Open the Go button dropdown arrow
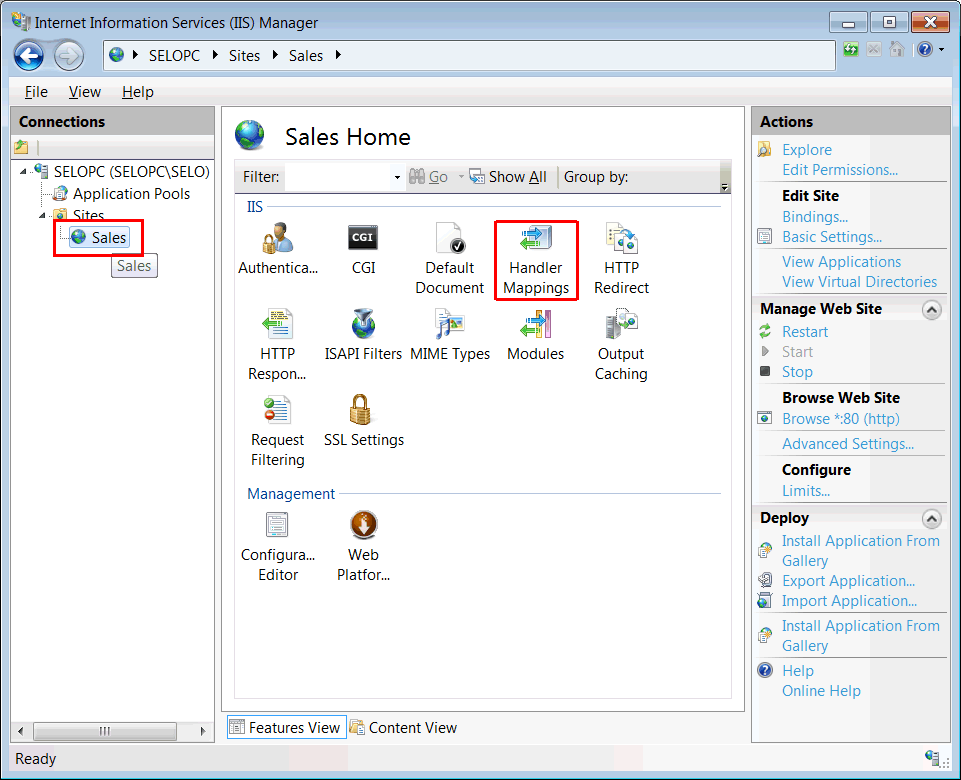The height and width of the screenshot is (780, 961). (461, 176)
